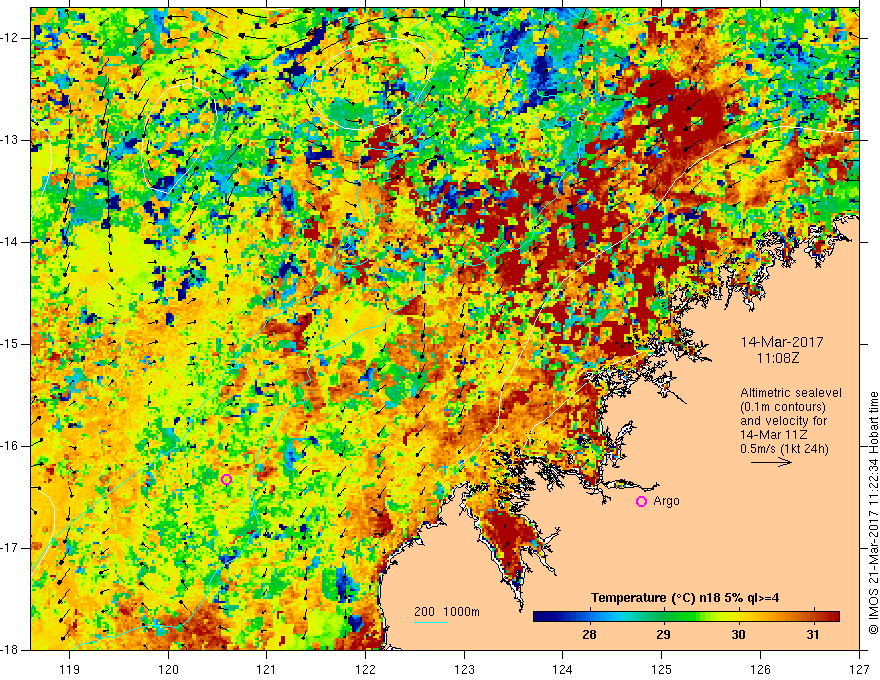This screenshot has width=880, height=680.
Task: Click longitude axis label 125
Action: 662,669
